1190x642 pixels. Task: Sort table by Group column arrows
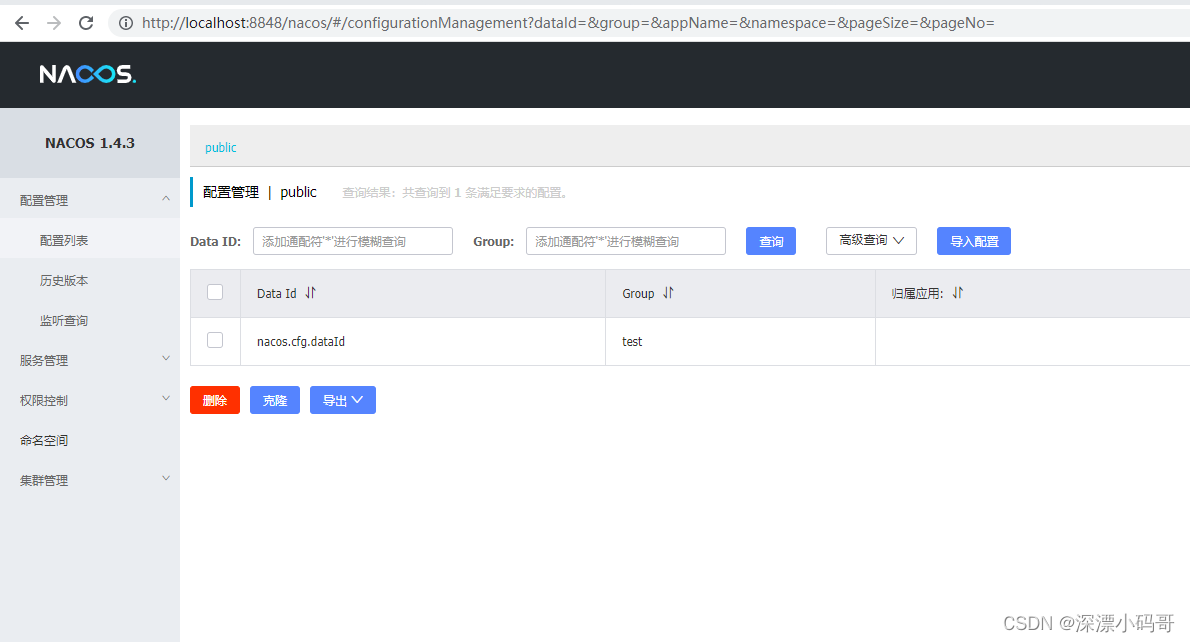click(x=666, y=293)
